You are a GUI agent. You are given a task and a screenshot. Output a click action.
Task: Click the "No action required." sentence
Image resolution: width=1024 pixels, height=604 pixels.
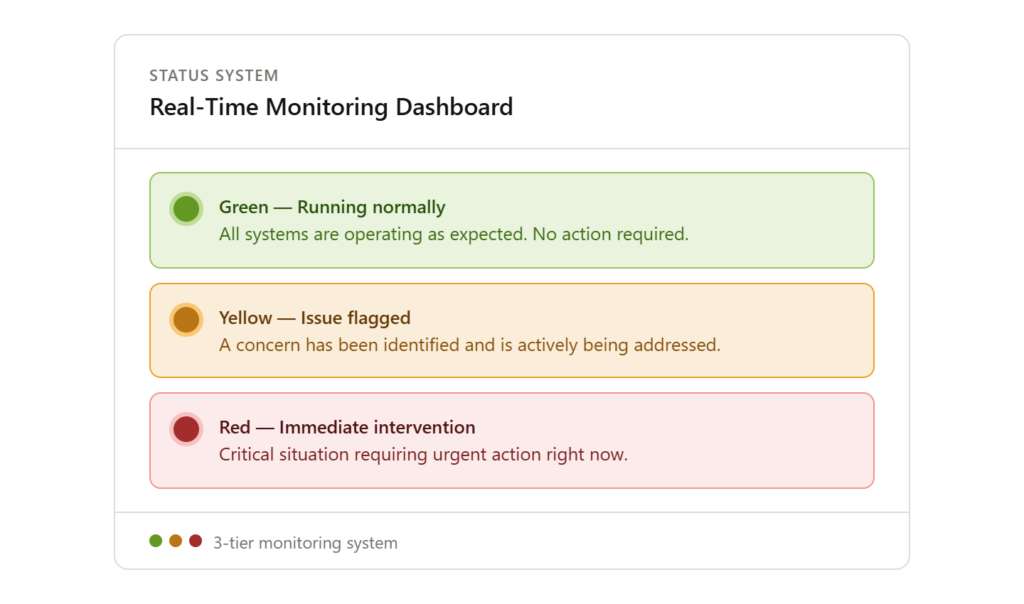pos(611,234)
